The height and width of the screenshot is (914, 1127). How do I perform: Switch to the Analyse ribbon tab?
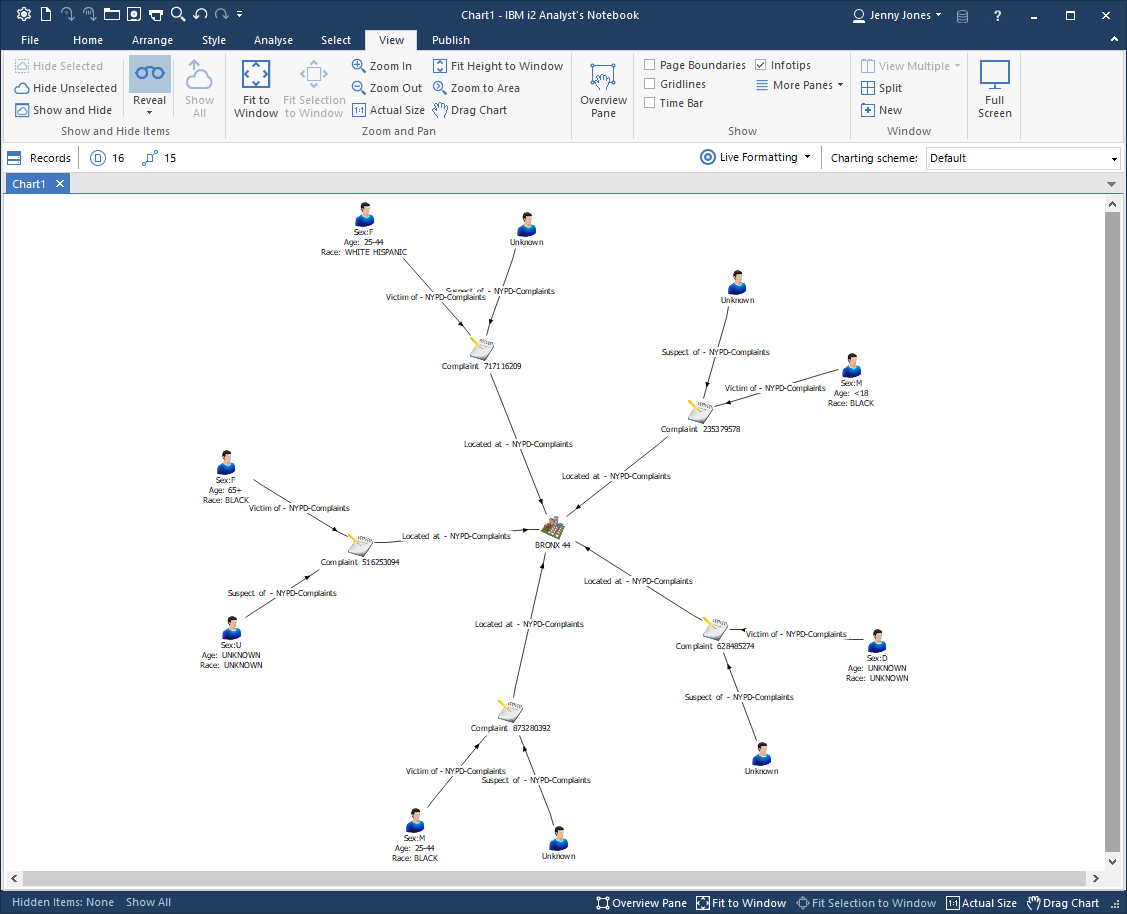[273, 40]
